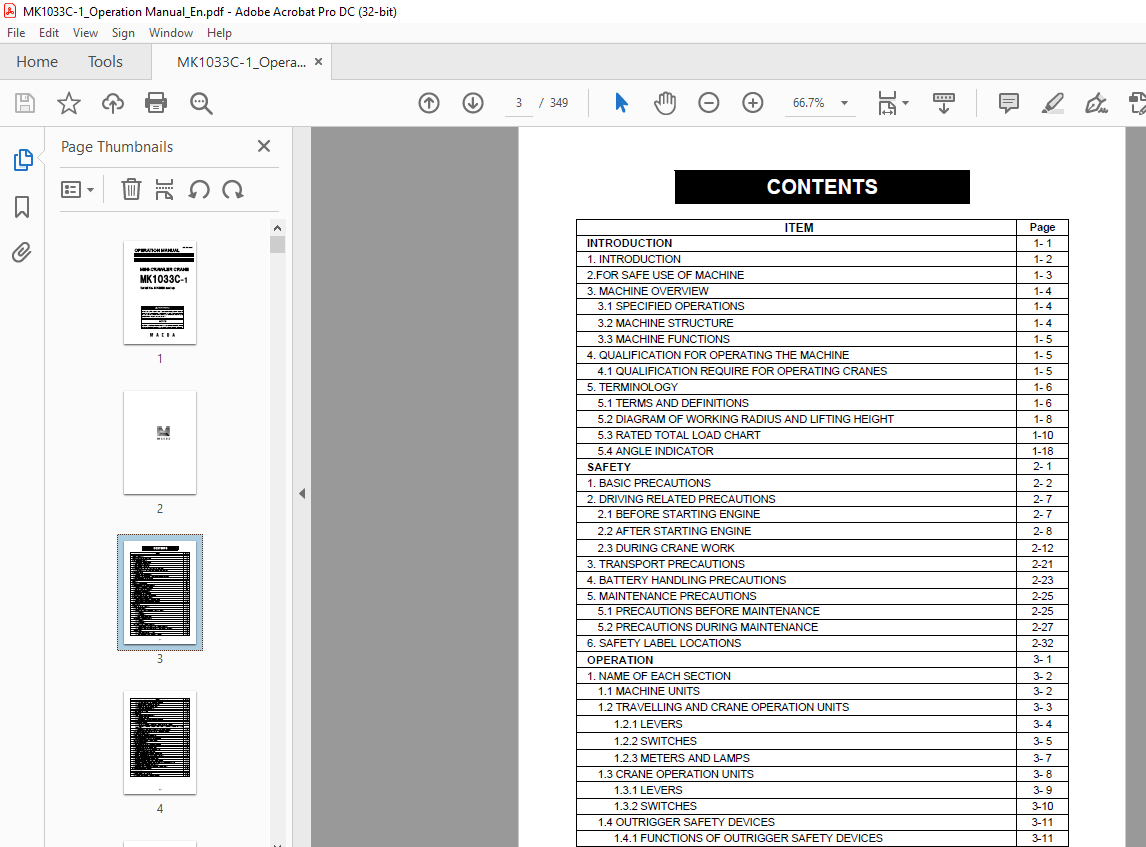
Task: Select the MK1033C-1_Opera... document tab
Action: (241, 62)
